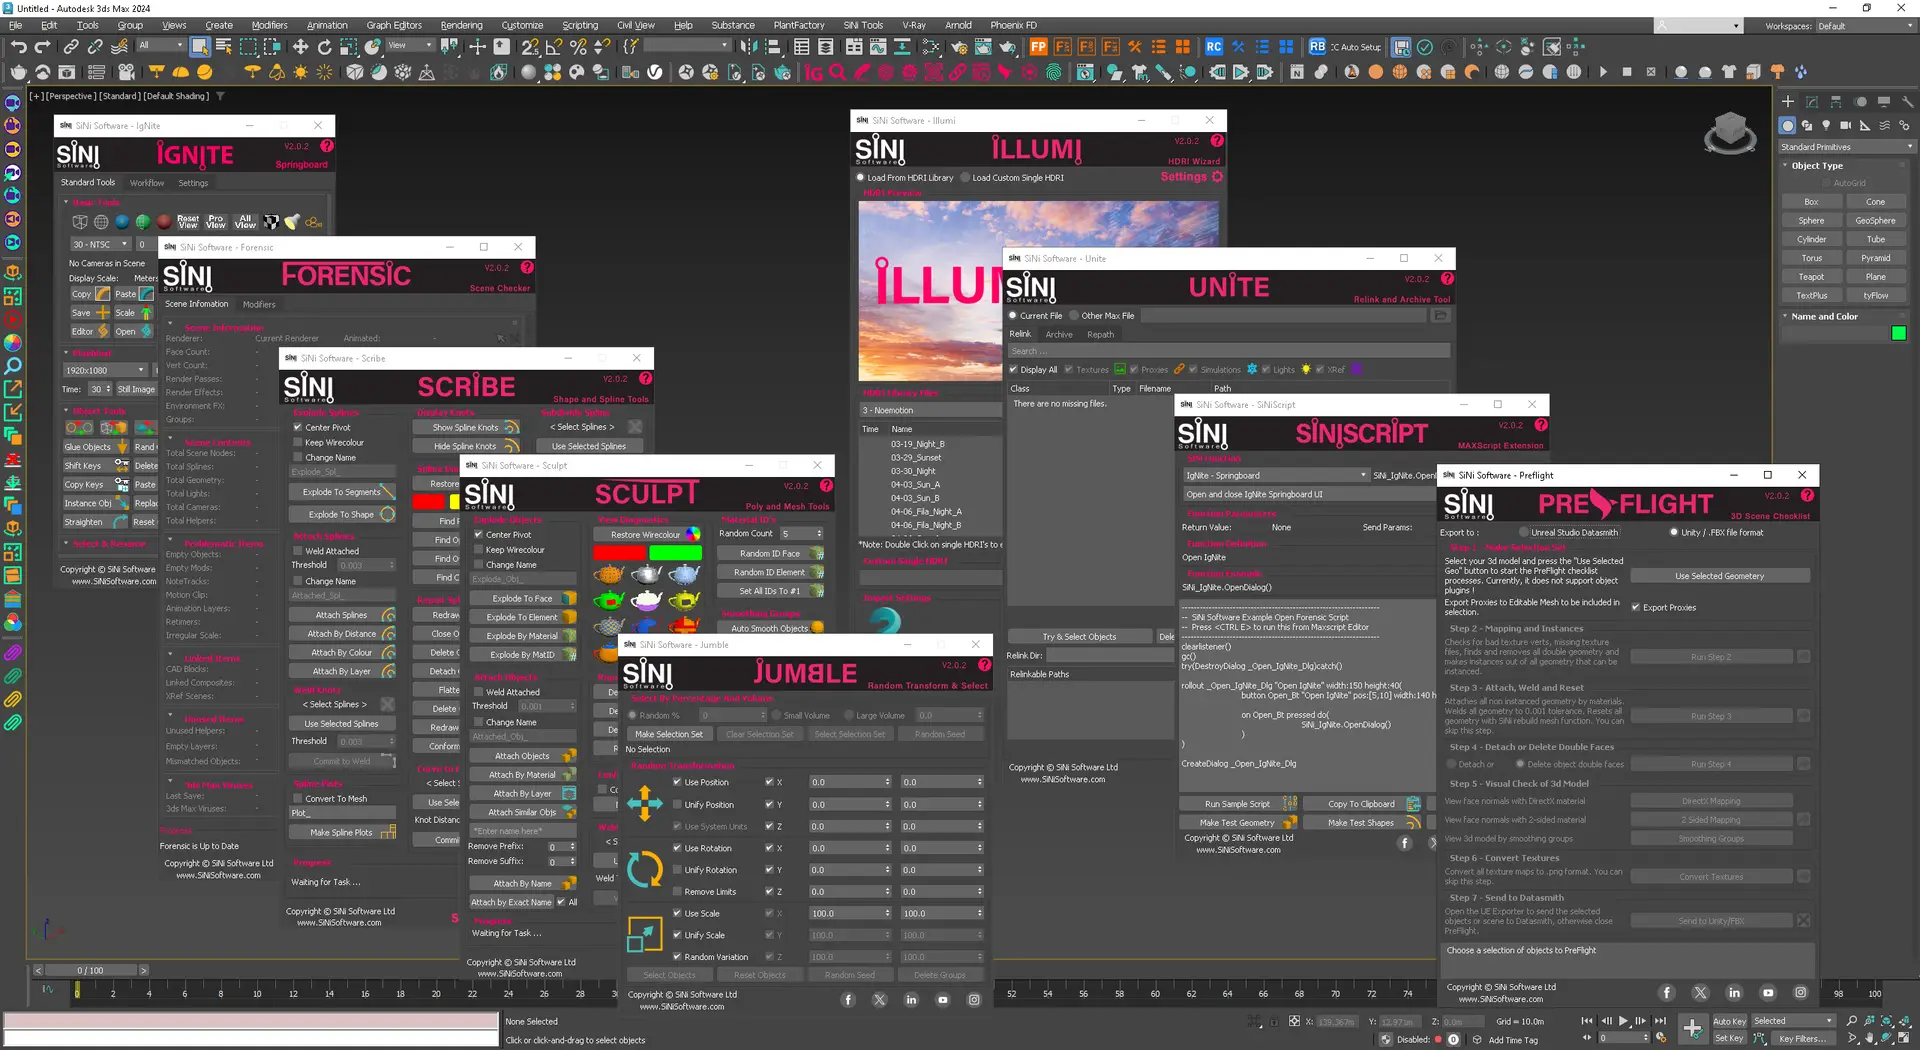Open the Modifiers menu
1920x1050 pixels.
click(269, 25)
